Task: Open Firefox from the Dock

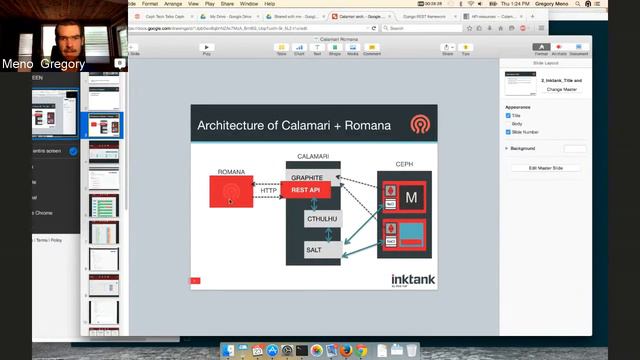Action: coord(346,350)
